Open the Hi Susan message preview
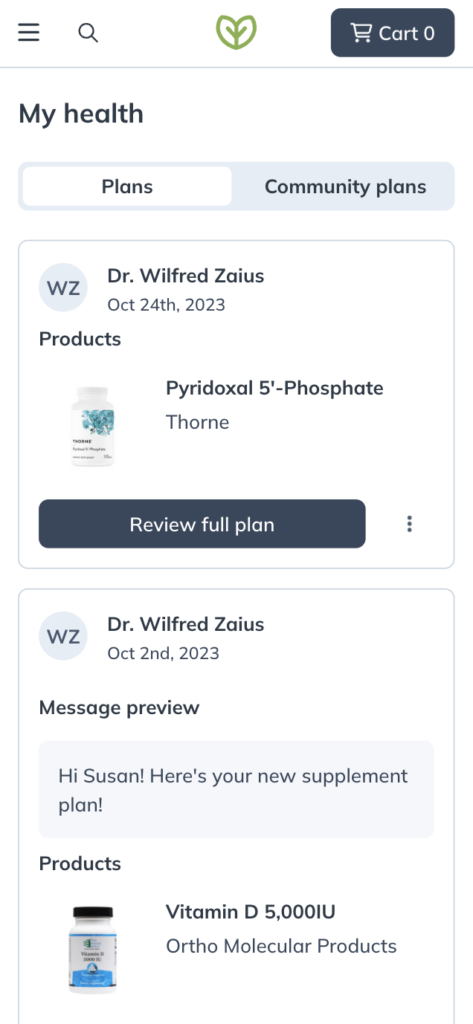This screenshot has height=1024, width=473. (236, 790)
